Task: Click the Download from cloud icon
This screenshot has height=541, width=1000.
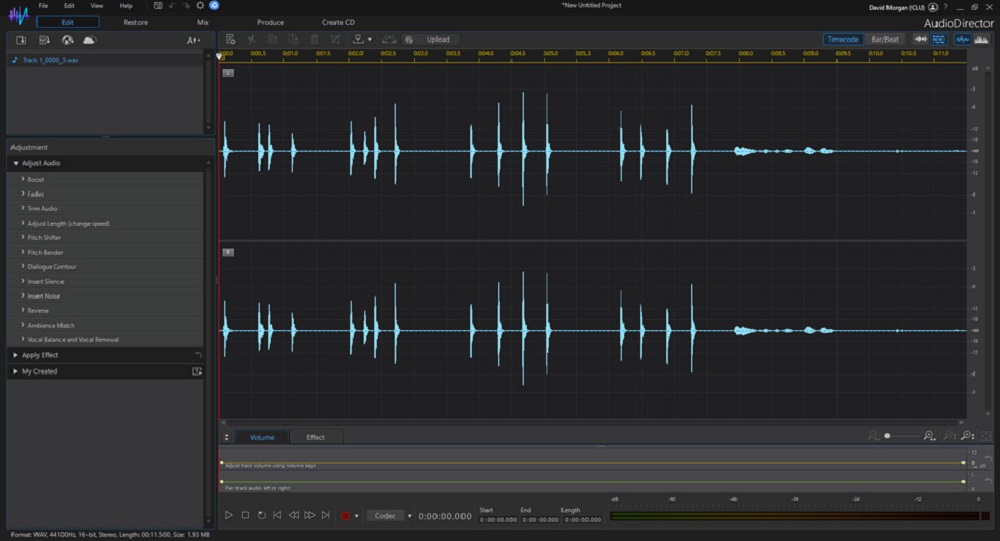Action: pyautogui.click(x=90, y=40)
